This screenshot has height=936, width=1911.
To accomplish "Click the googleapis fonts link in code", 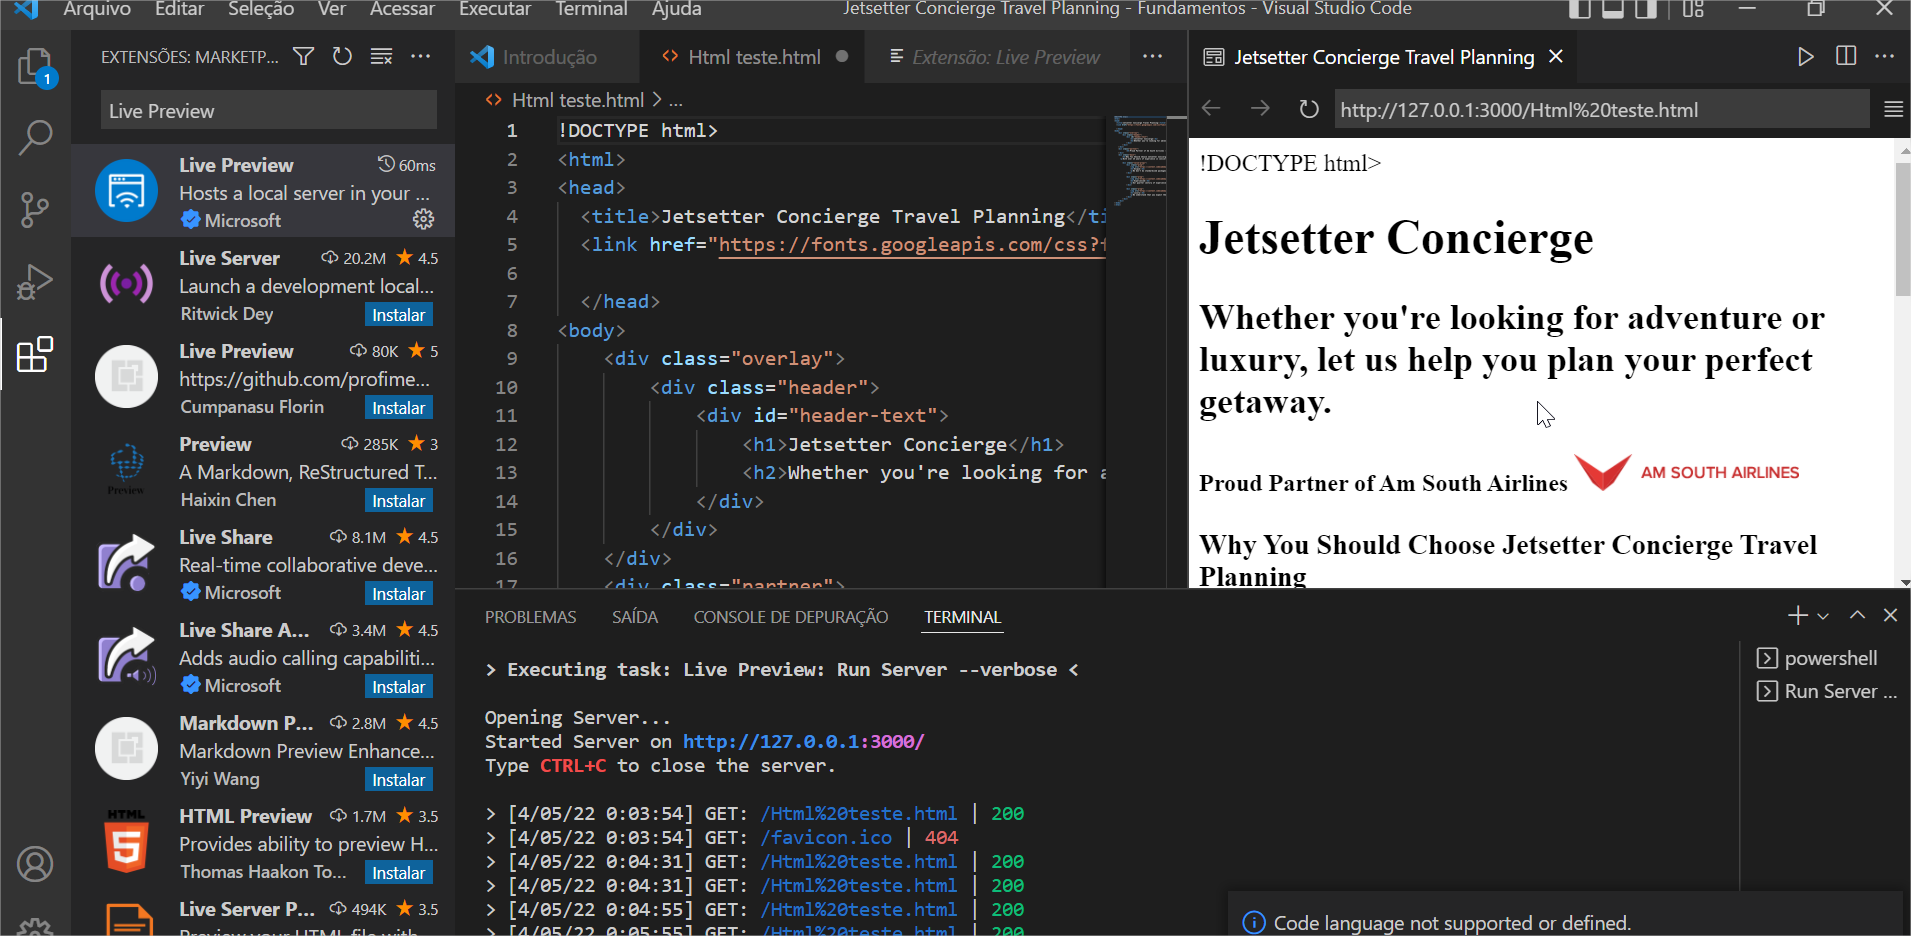I will pyautogui.click(x=911, y=245).
